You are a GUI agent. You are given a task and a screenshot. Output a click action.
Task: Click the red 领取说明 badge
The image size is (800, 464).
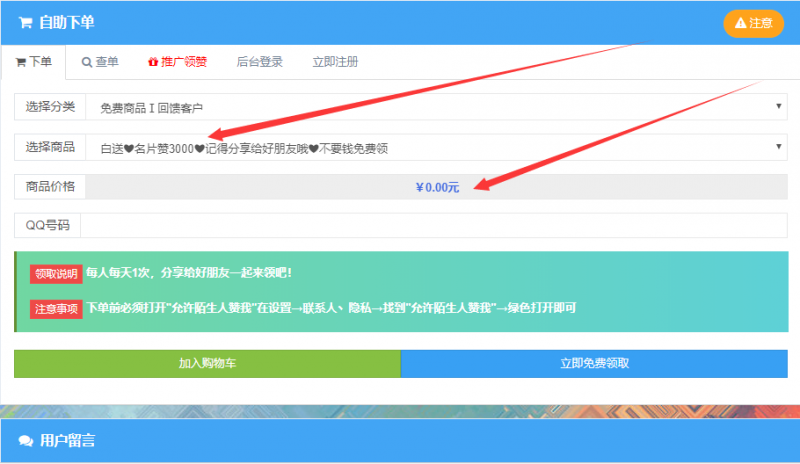click(56, 274)
